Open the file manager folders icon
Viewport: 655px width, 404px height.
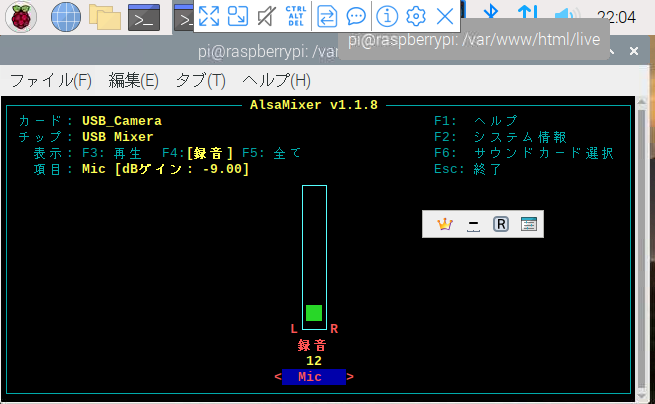coord(105,18)
